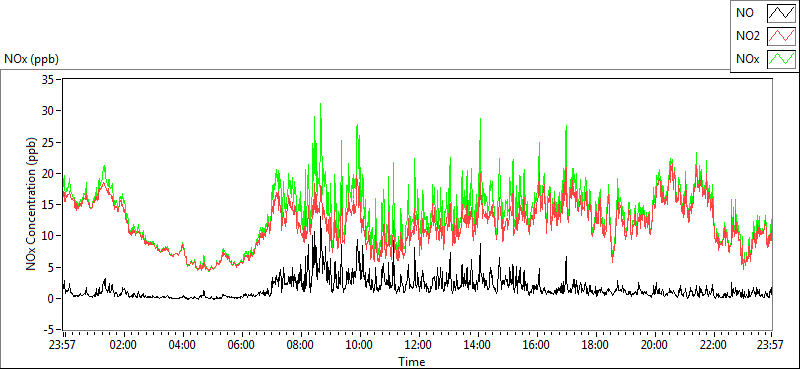This screenshot has width=800, height=369.
Task: Click the NOx green line legend icon
Action: click(781, 59)
